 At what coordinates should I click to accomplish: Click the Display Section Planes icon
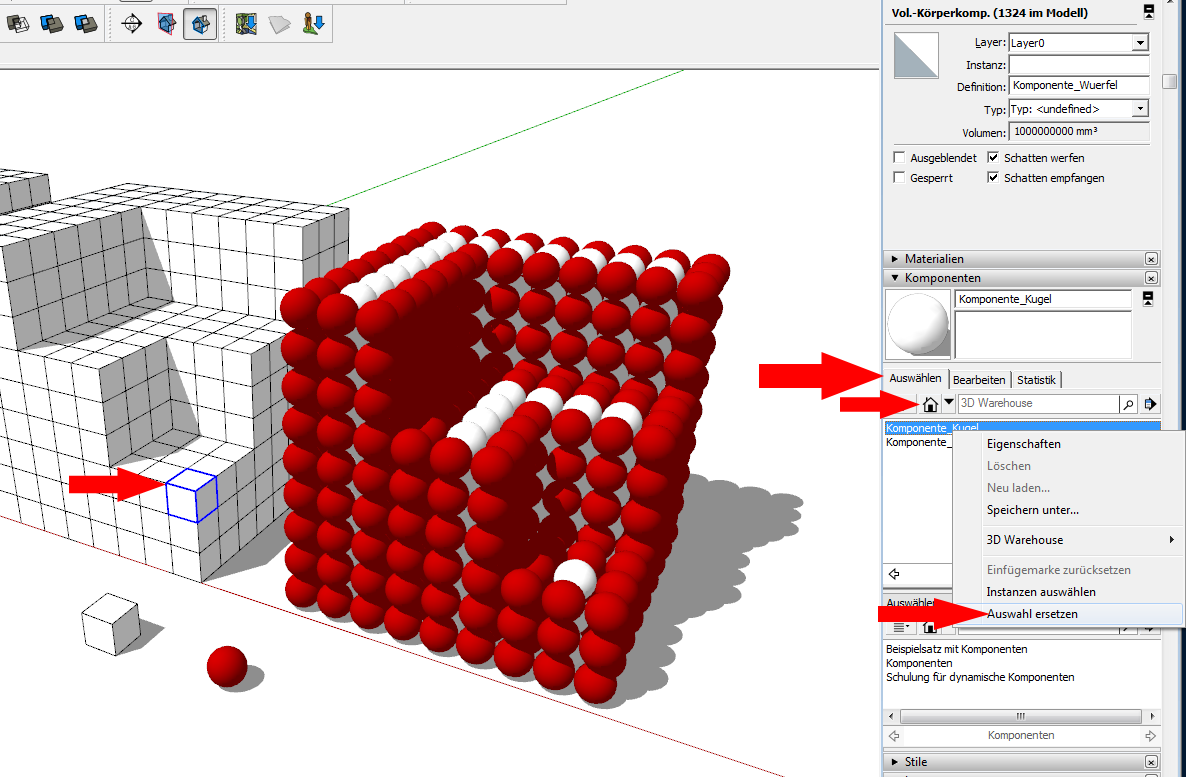click(167, 25)
